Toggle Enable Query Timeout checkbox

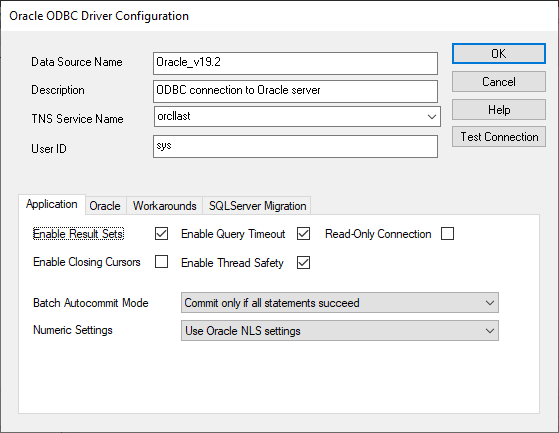[x=303, y=234]
